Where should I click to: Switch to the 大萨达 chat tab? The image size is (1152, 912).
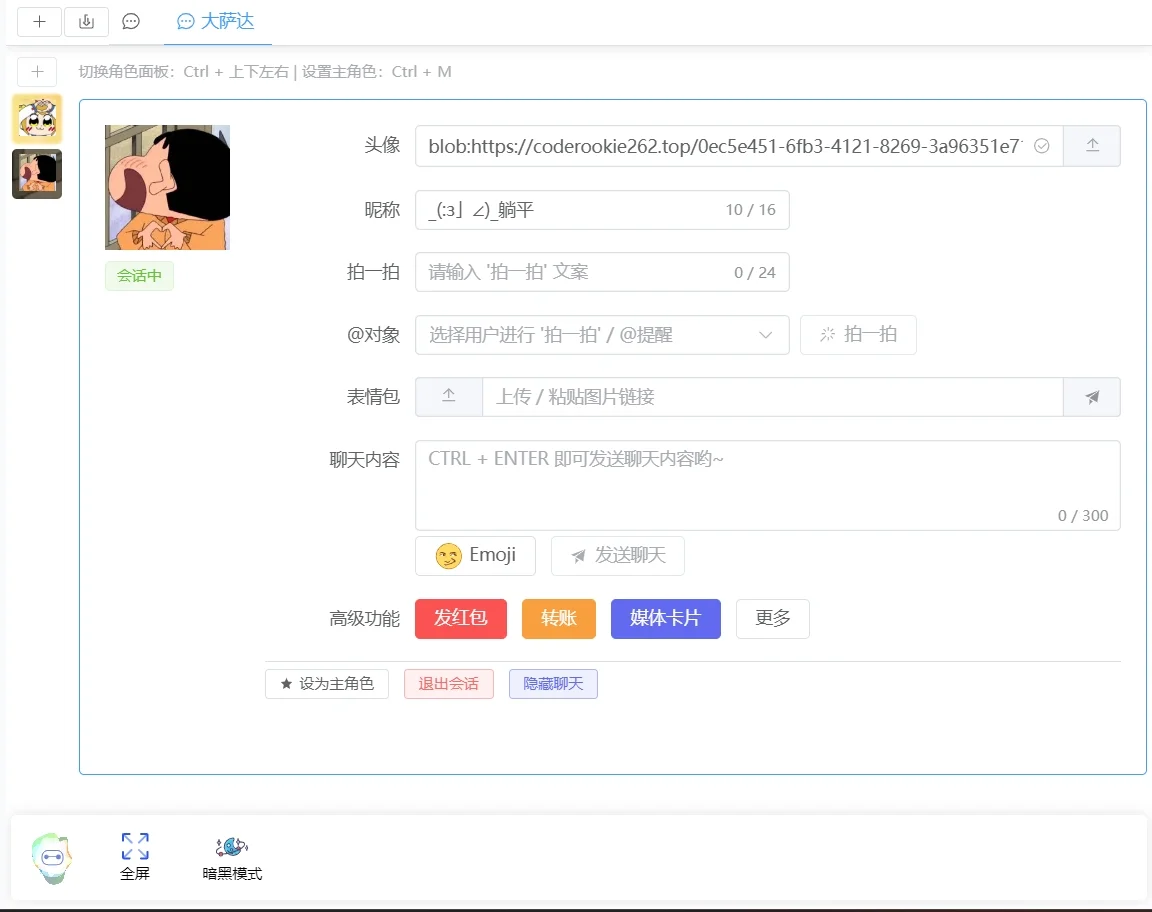(216, 21)
